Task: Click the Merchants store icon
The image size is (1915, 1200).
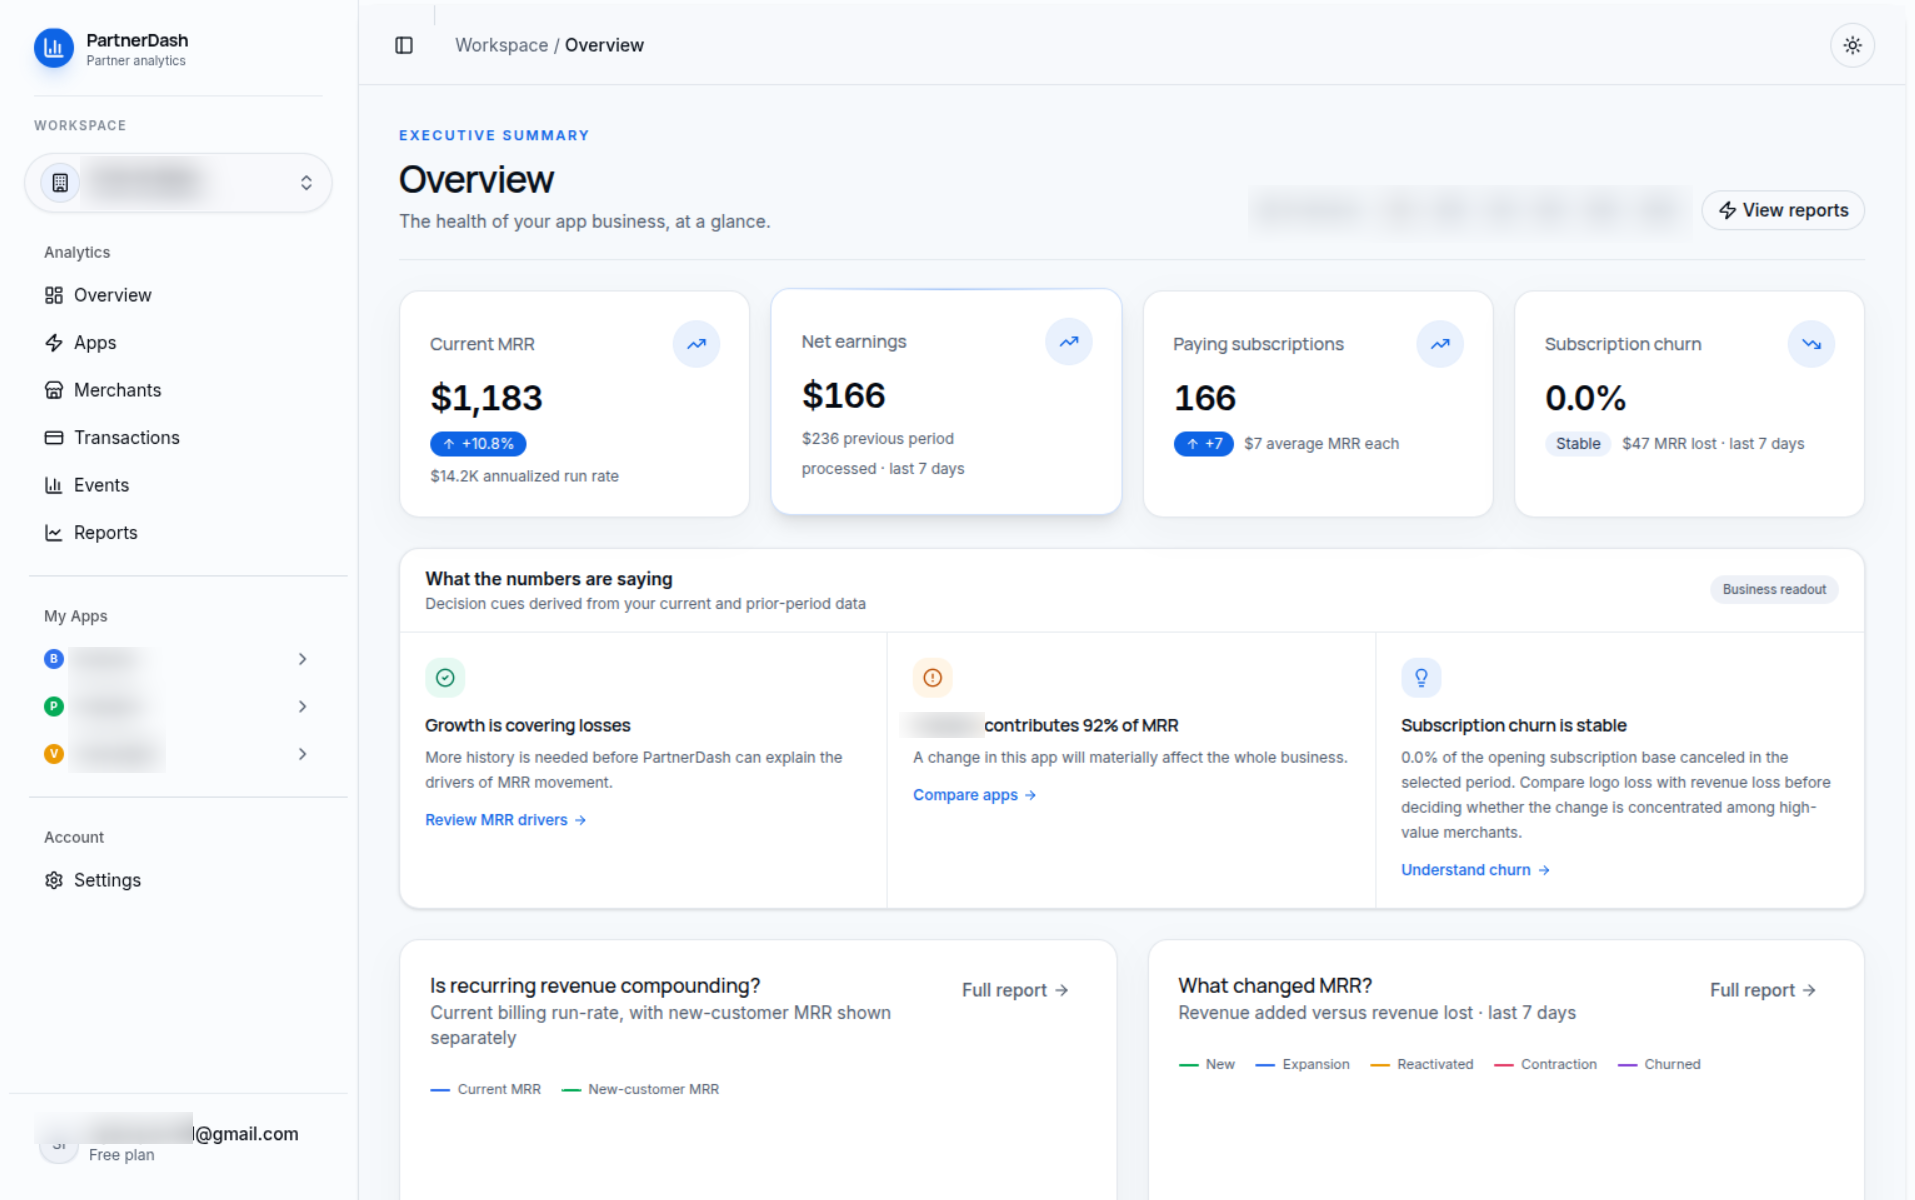Action: [54, 390]
